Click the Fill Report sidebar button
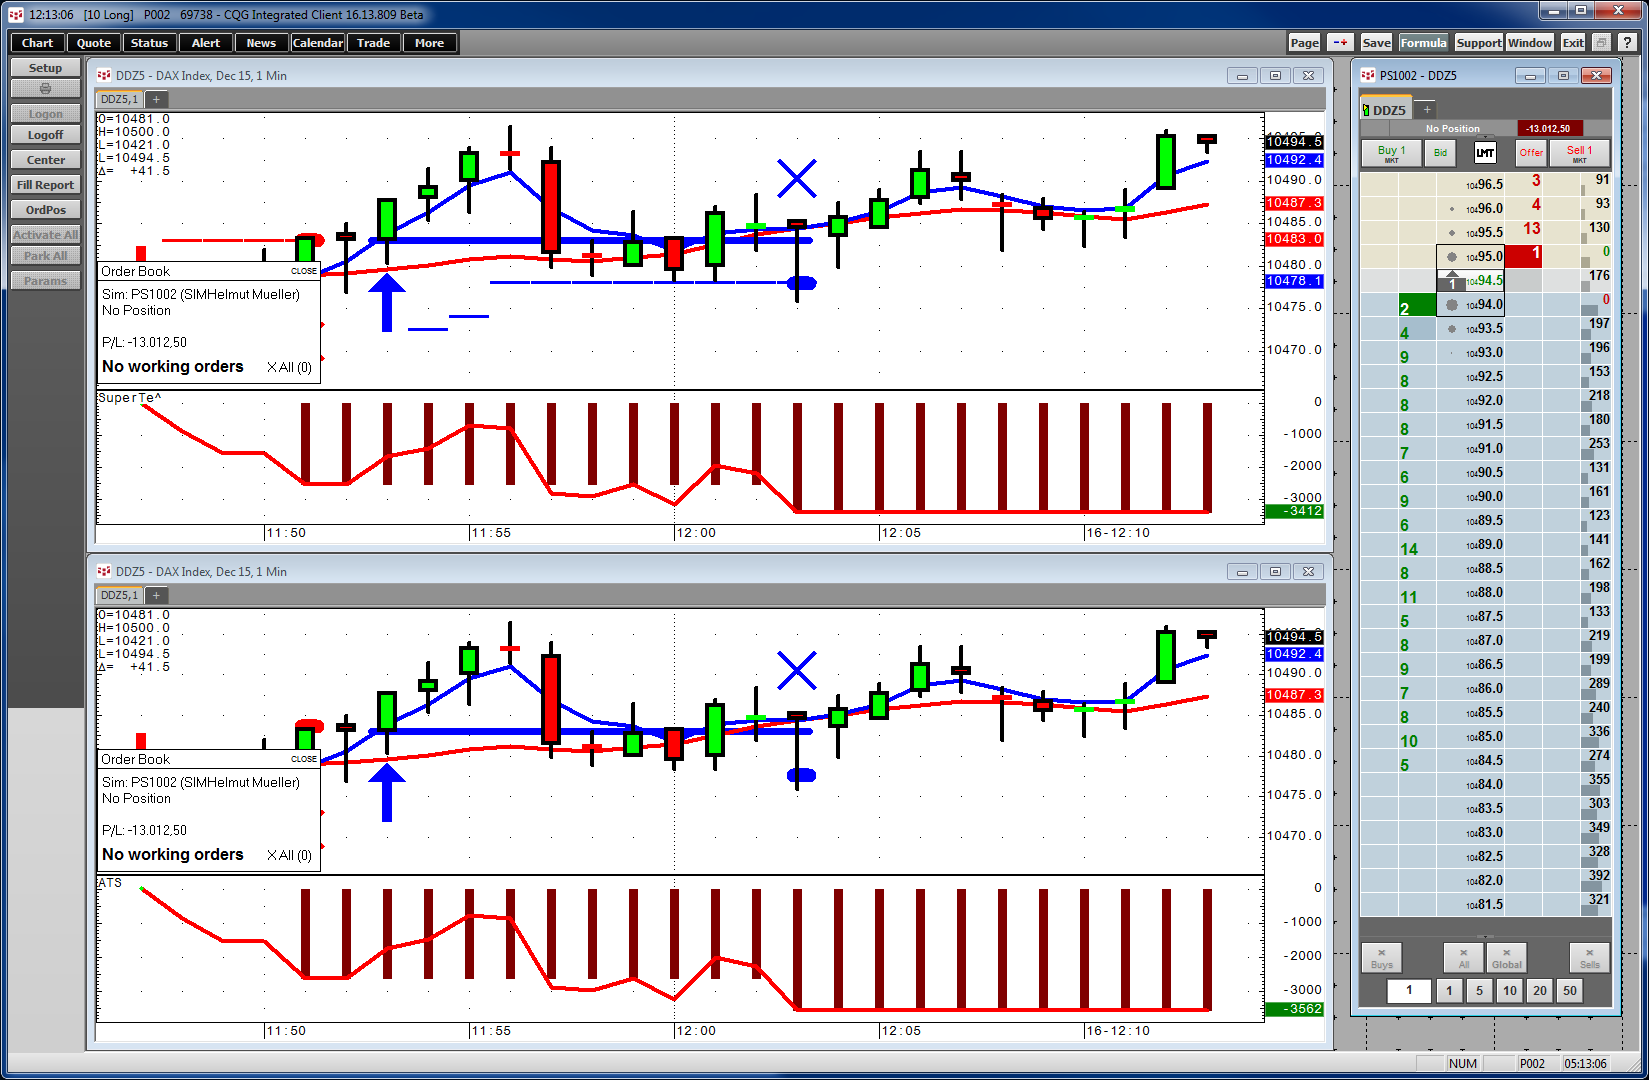This screenshot has width=1649, height=1080. [45, 185]
